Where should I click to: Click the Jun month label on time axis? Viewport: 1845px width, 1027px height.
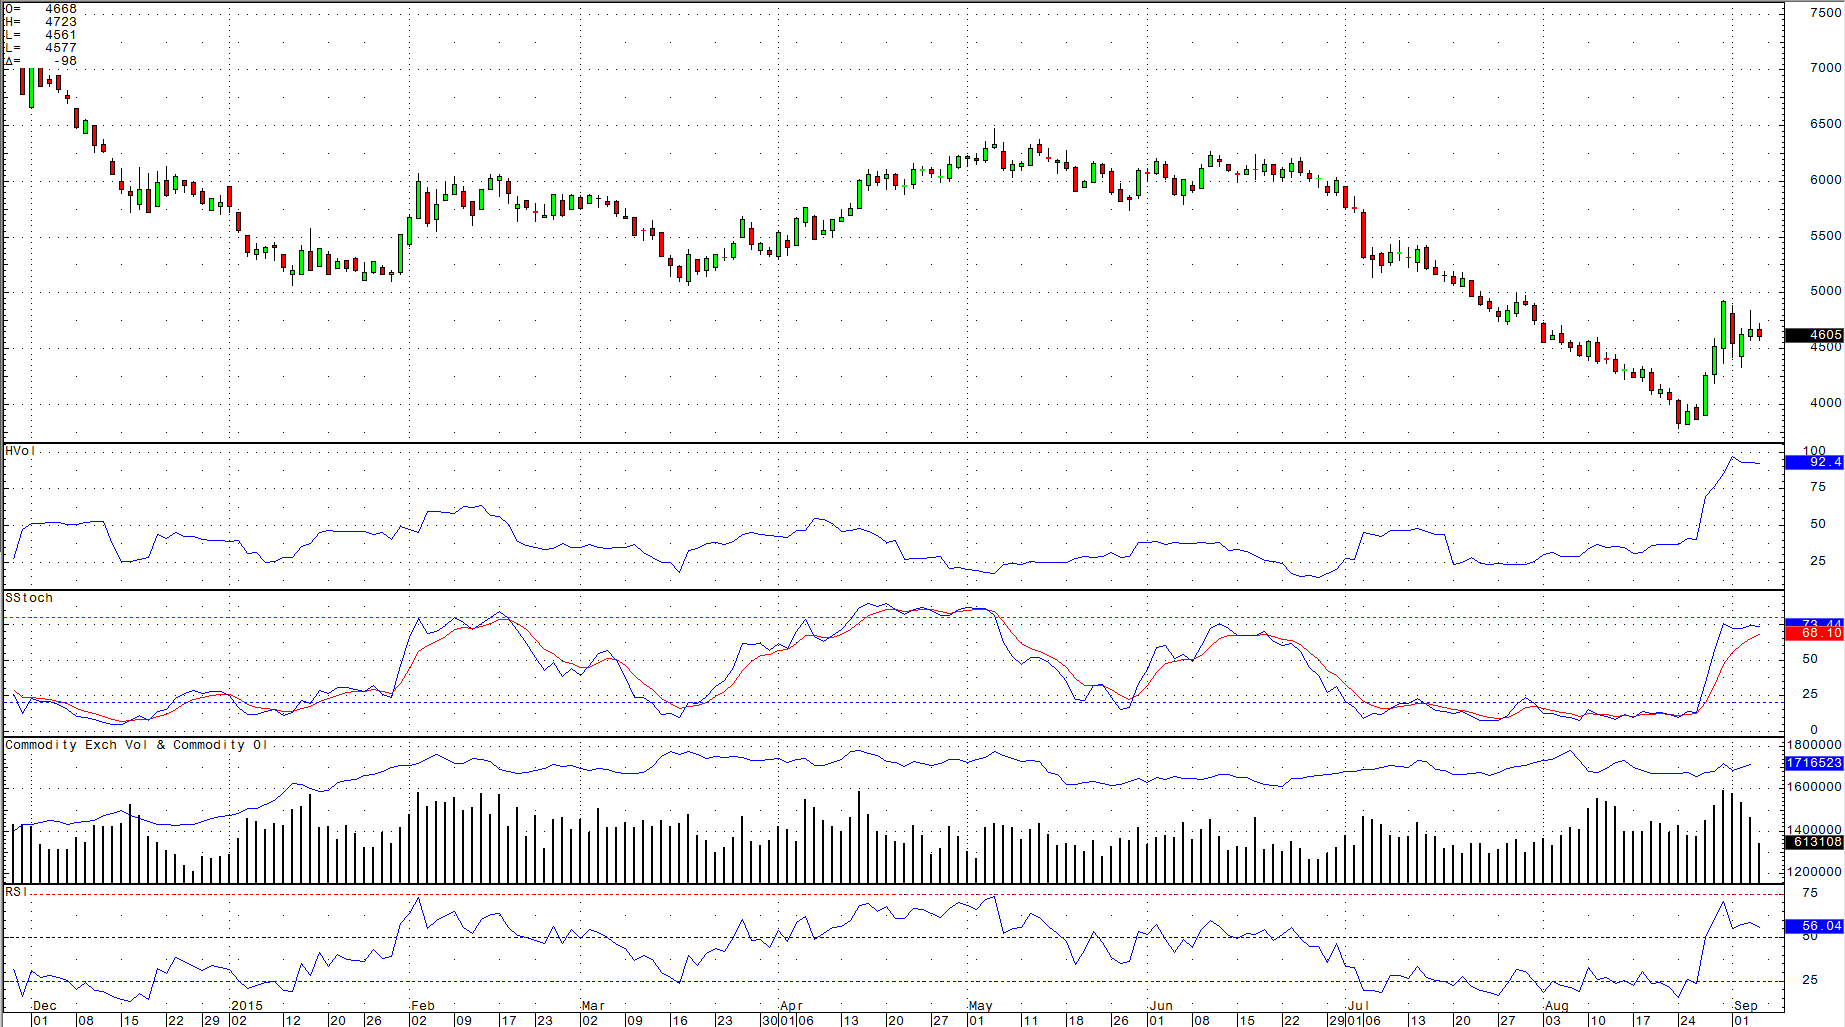coord(1161,1006)
